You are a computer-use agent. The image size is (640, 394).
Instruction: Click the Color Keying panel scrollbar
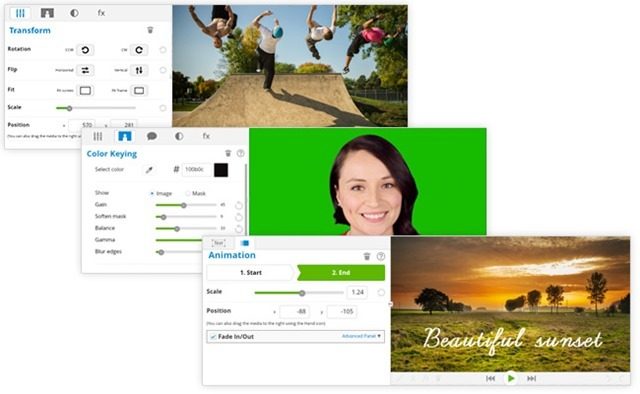[246, 200]
